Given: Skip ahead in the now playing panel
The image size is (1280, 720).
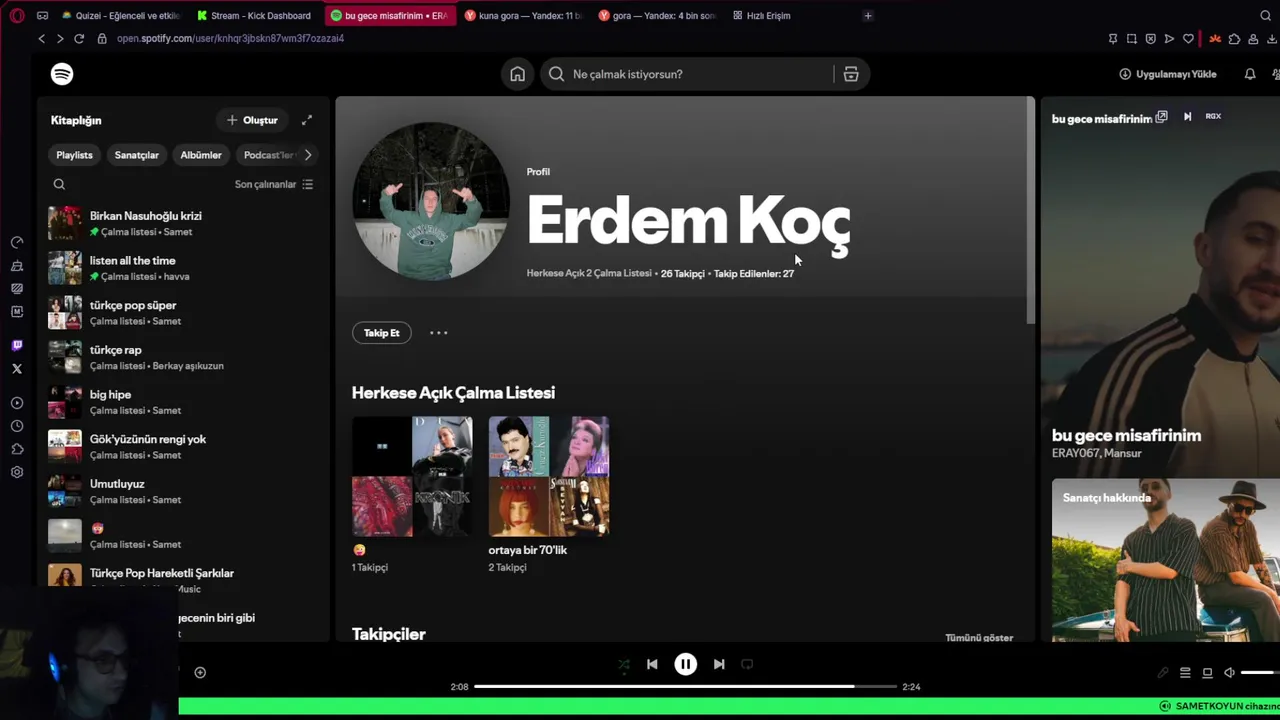Looking at the screenshot, I should click(x=1187, y=117).
